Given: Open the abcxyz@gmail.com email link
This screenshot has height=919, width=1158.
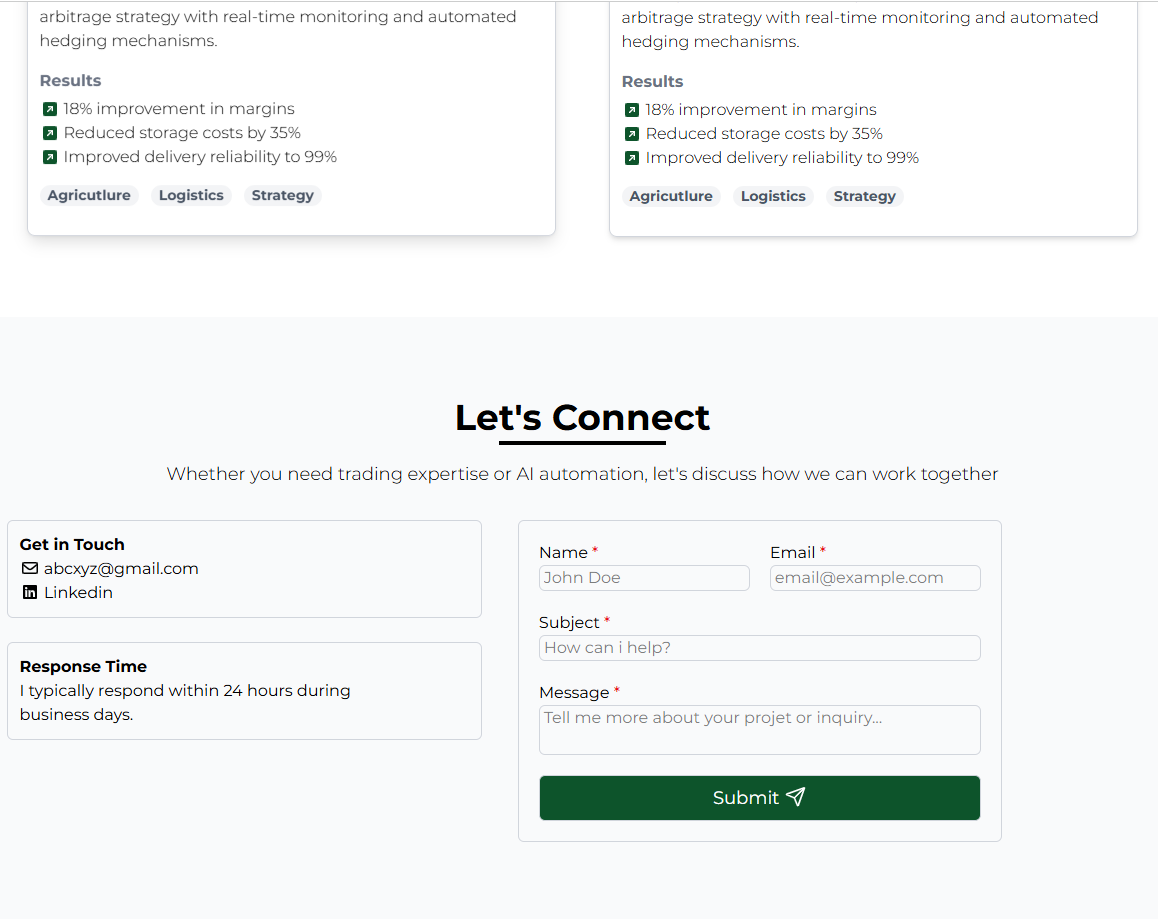Looking at the screenshot, I should [121, 569].
